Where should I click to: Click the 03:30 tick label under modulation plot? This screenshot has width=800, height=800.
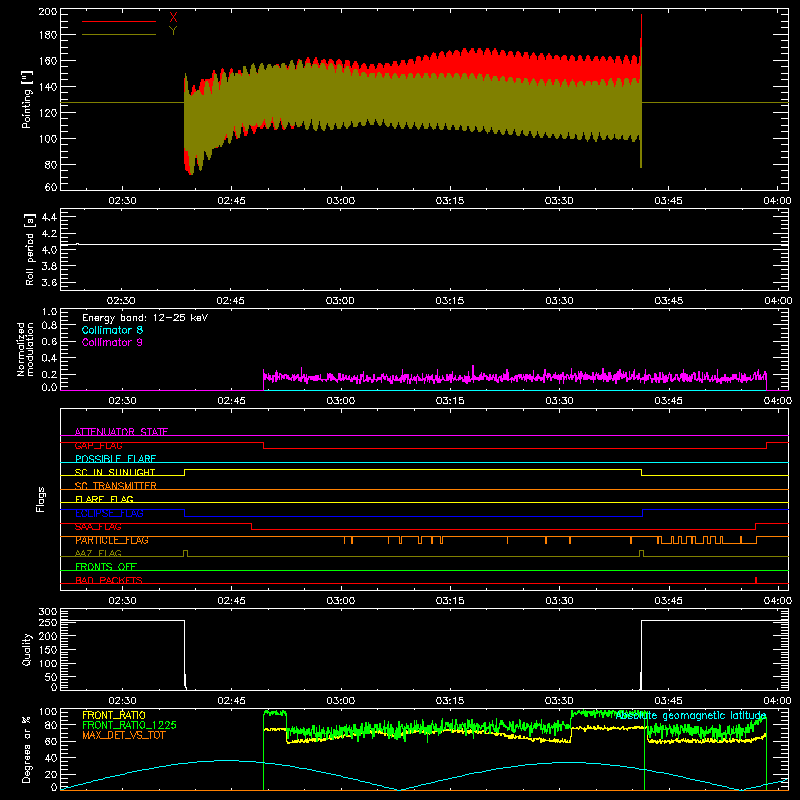(x=559, y=401)
